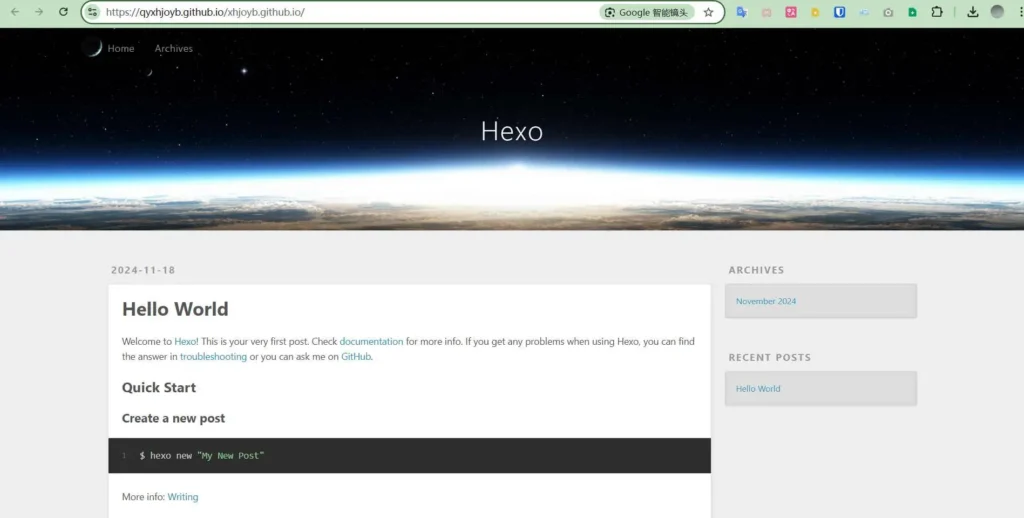
Task: Open the Google Translate extension icon
Action: coord(741,12)
